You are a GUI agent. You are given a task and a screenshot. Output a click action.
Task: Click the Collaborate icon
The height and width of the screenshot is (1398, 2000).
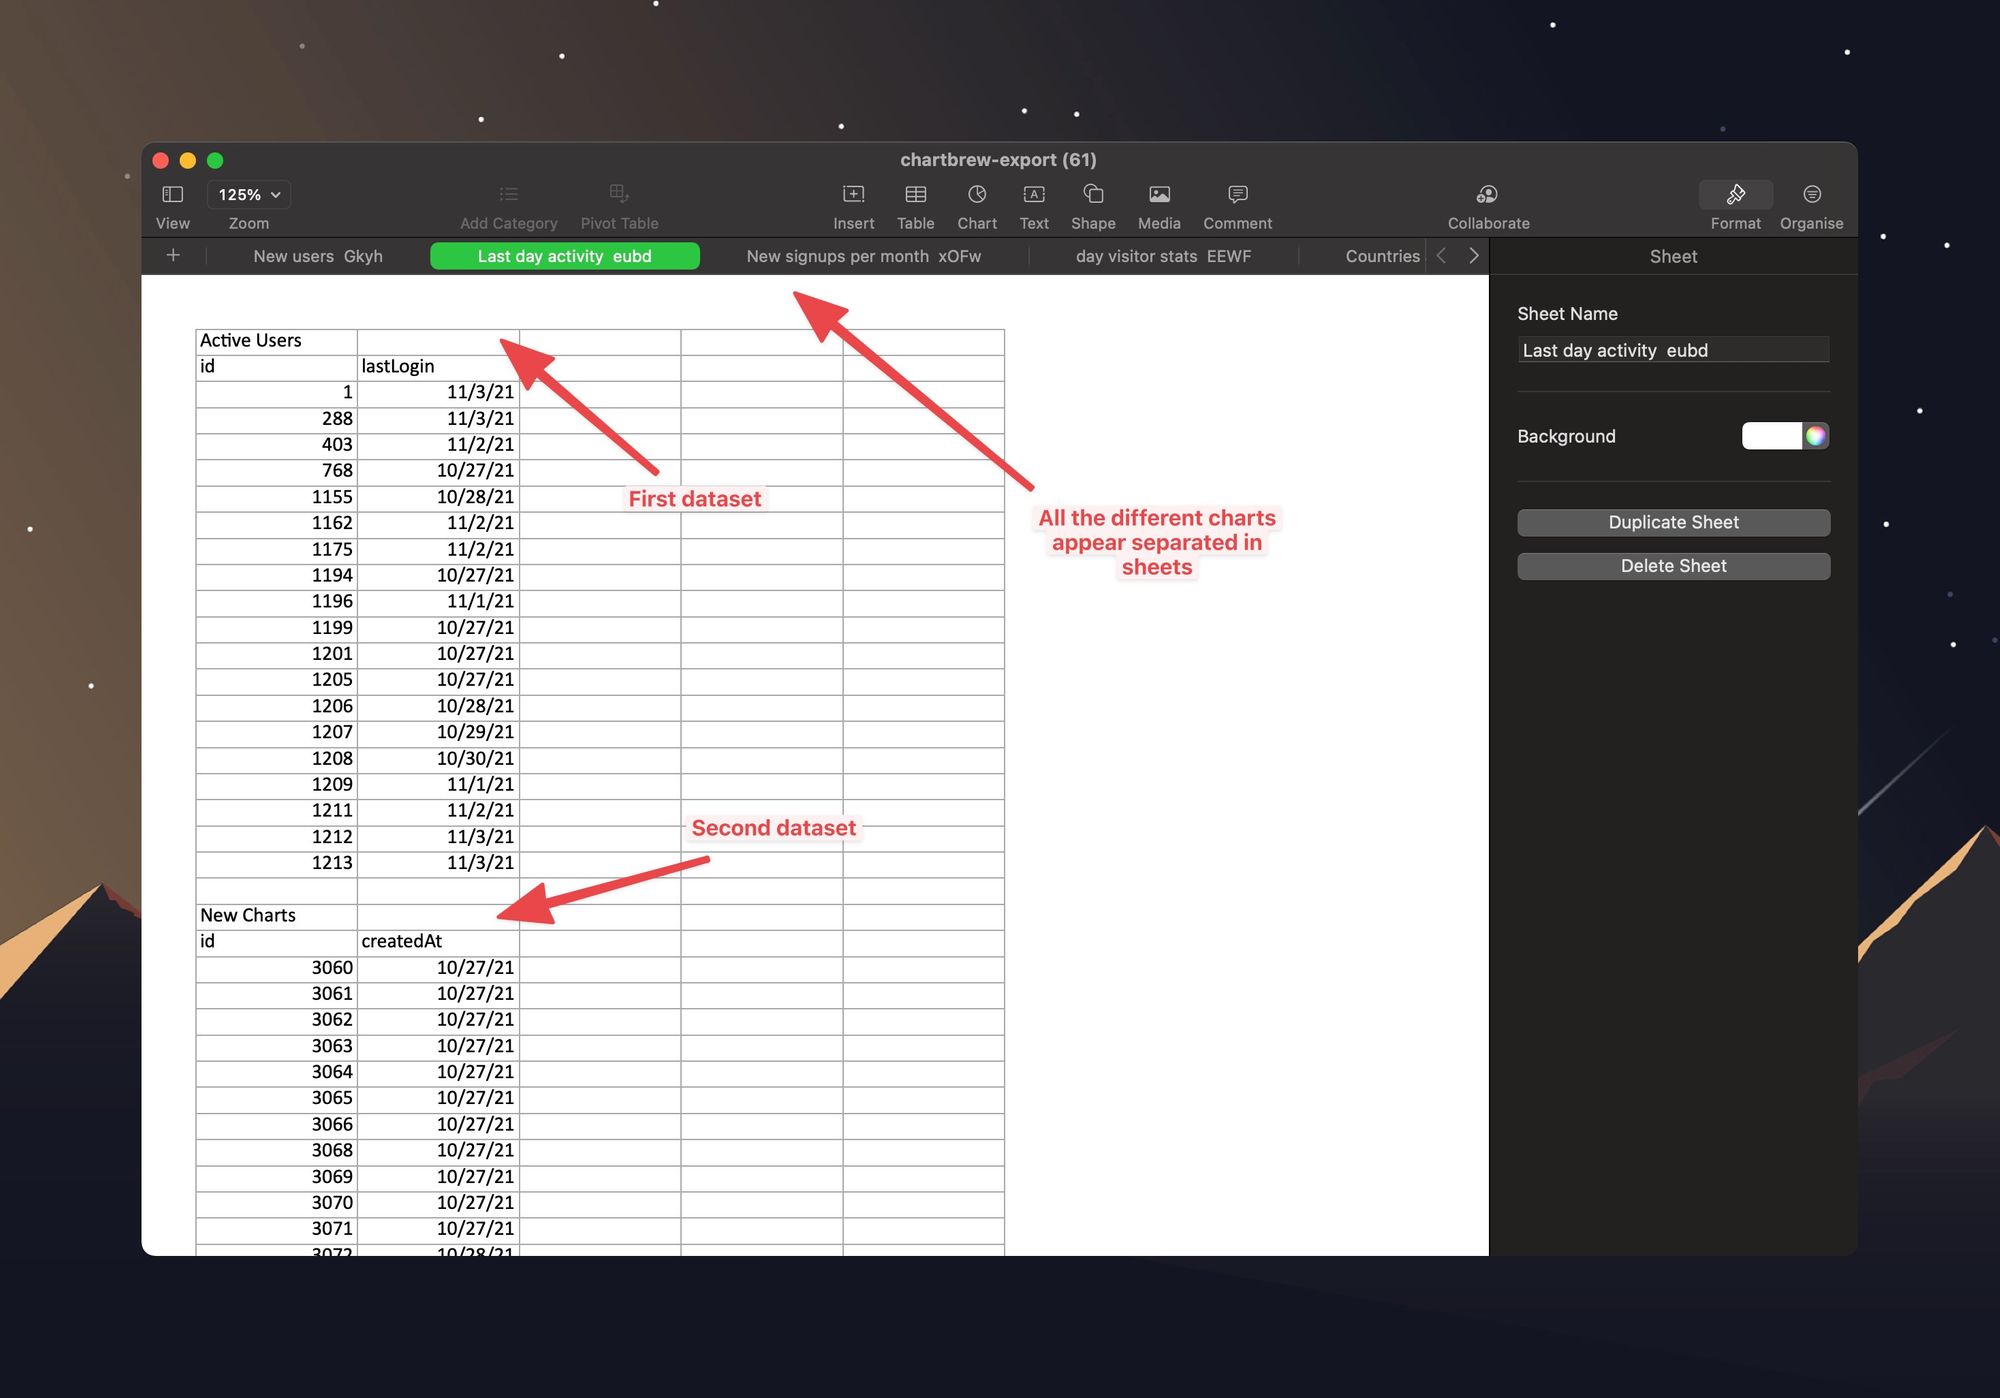tap(1487, 194)
